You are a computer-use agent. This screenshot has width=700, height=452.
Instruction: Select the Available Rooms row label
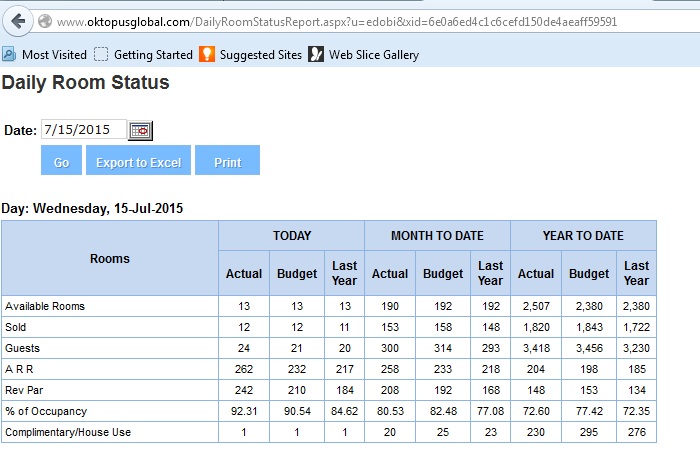[x=45, y=306]
